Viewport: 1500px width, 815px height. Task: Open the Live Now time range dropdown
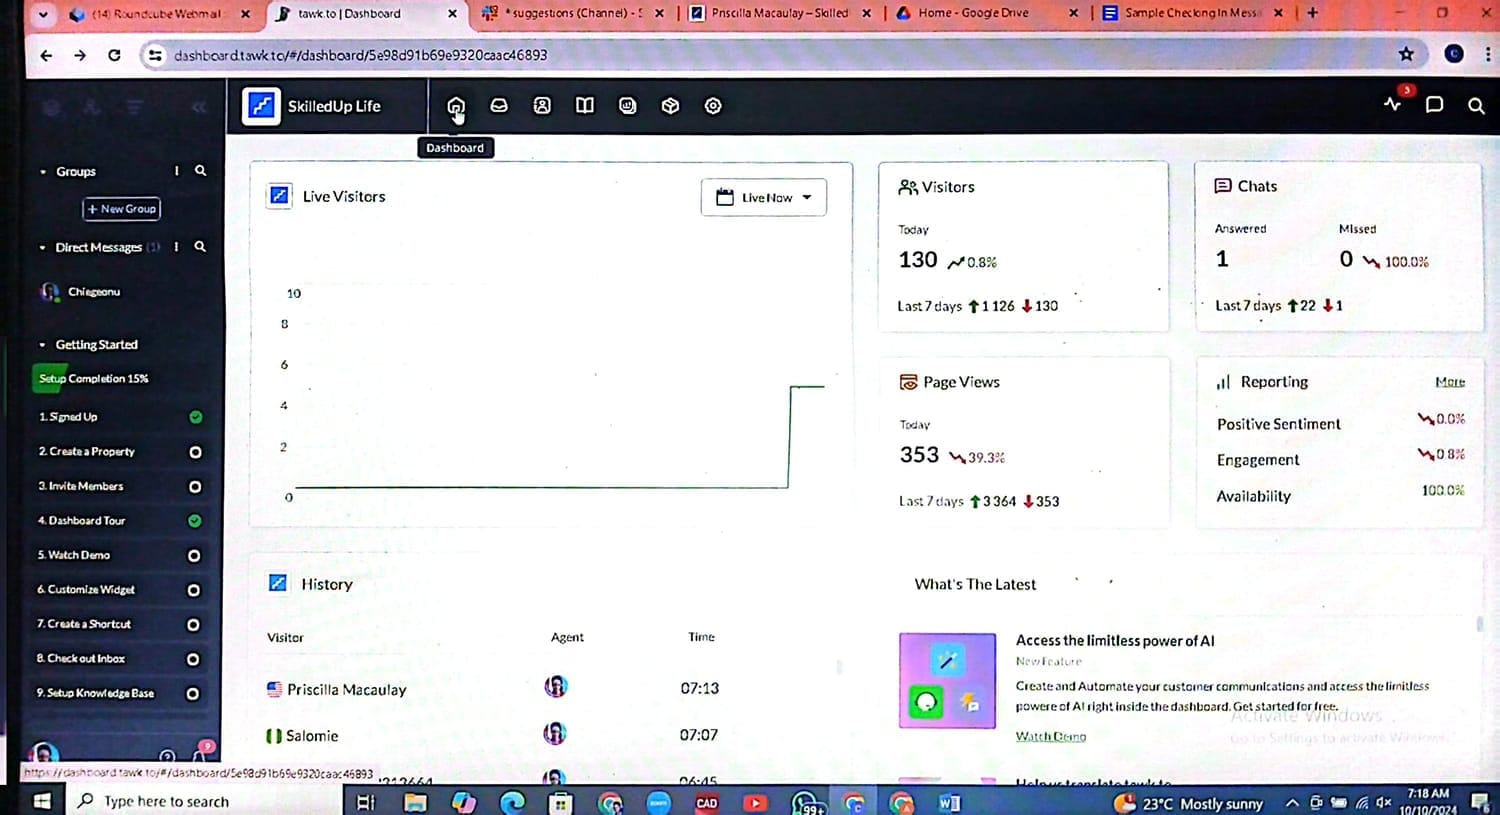coord(764,197)
